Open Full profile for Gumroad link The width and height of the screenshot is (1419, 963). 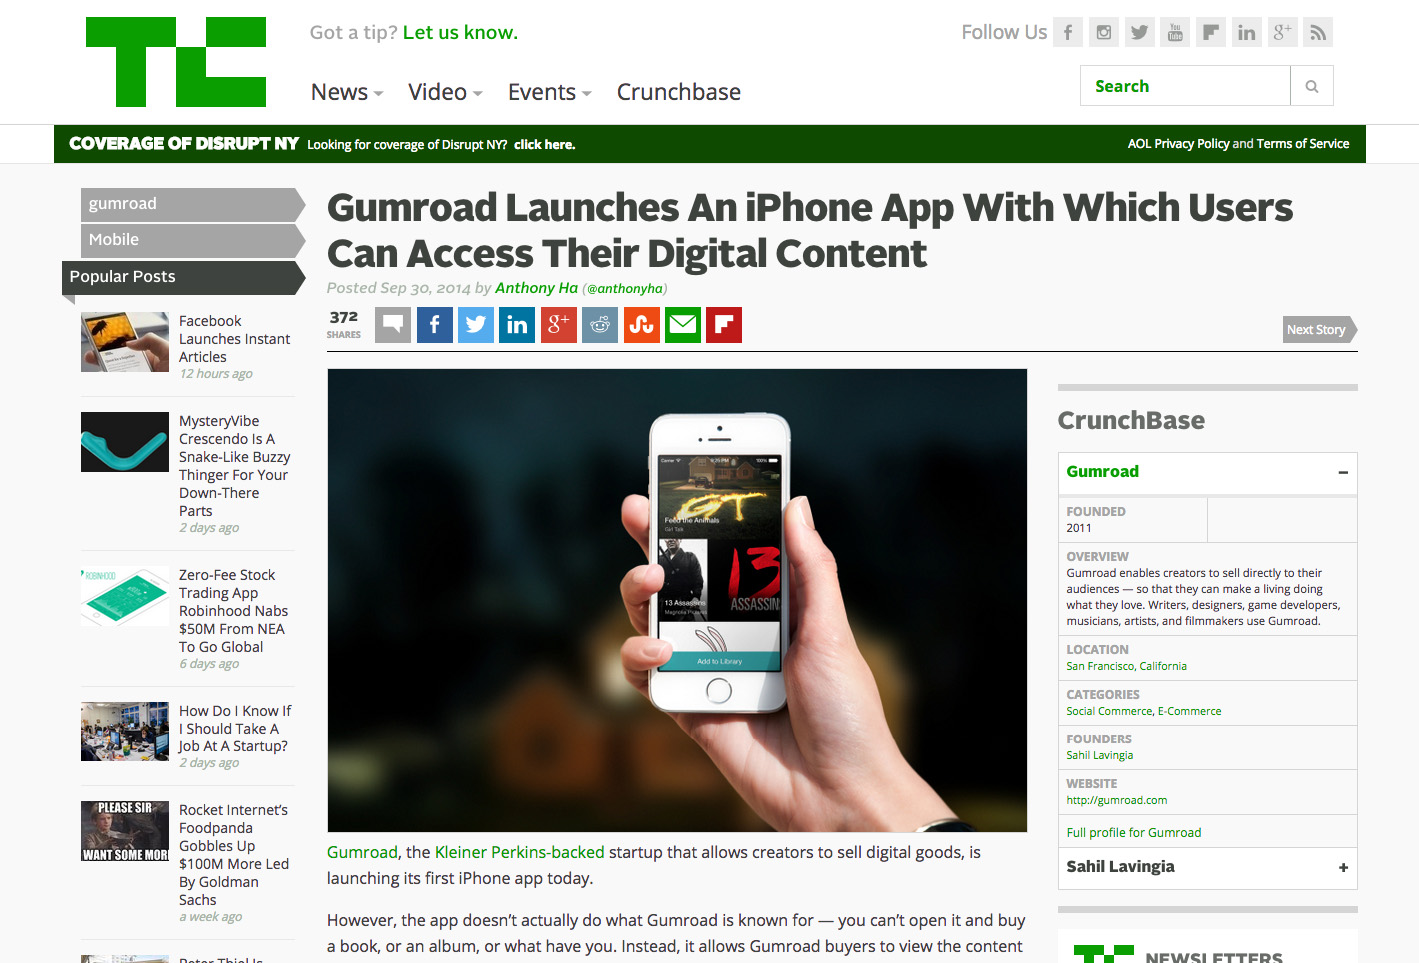point(1134,832)
